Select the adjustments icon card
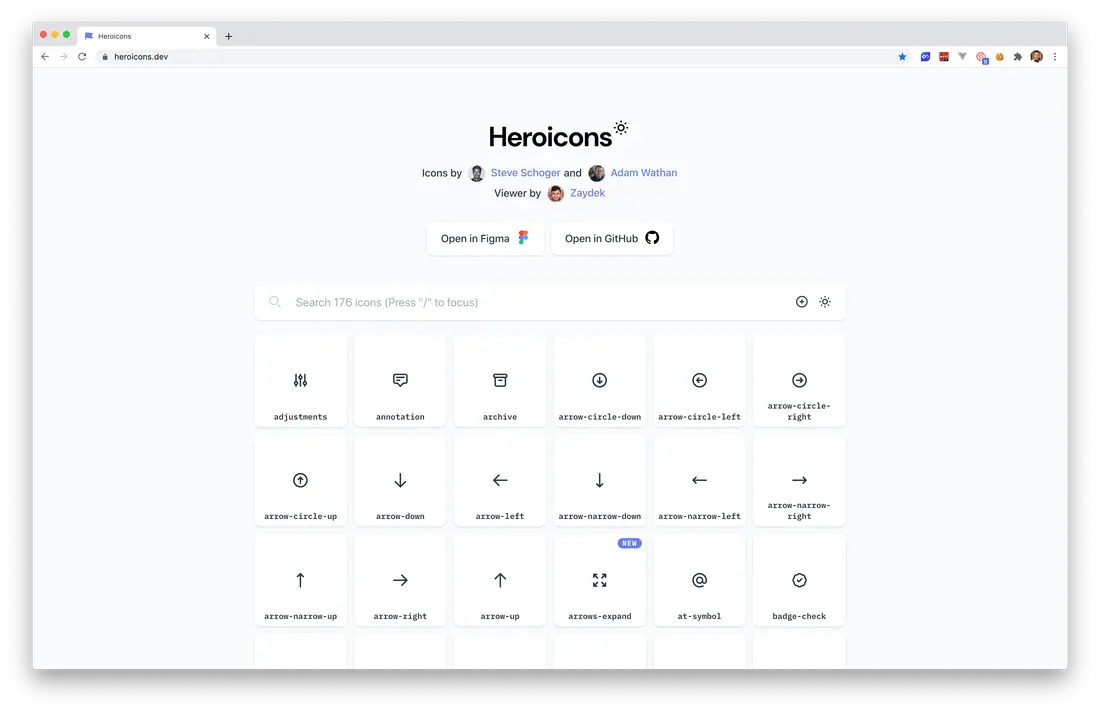The width and height of the screenshot is (1100, 712). click(x=300, y=381)
